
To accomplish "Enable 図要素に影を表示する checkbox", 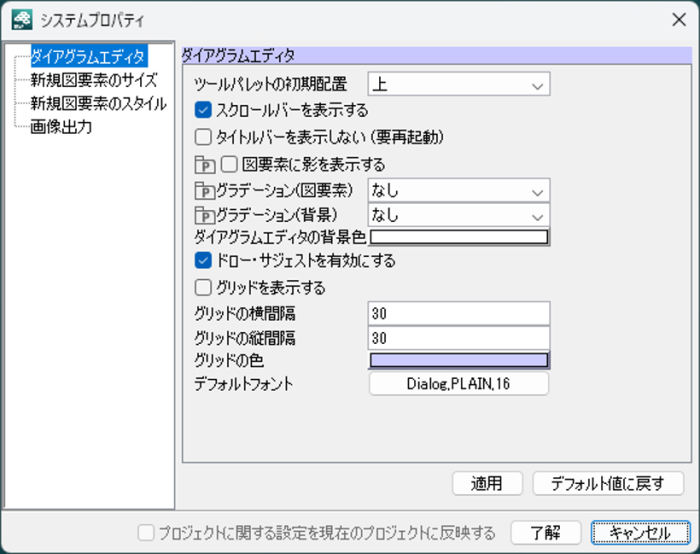I will click(x=228, y=164).
